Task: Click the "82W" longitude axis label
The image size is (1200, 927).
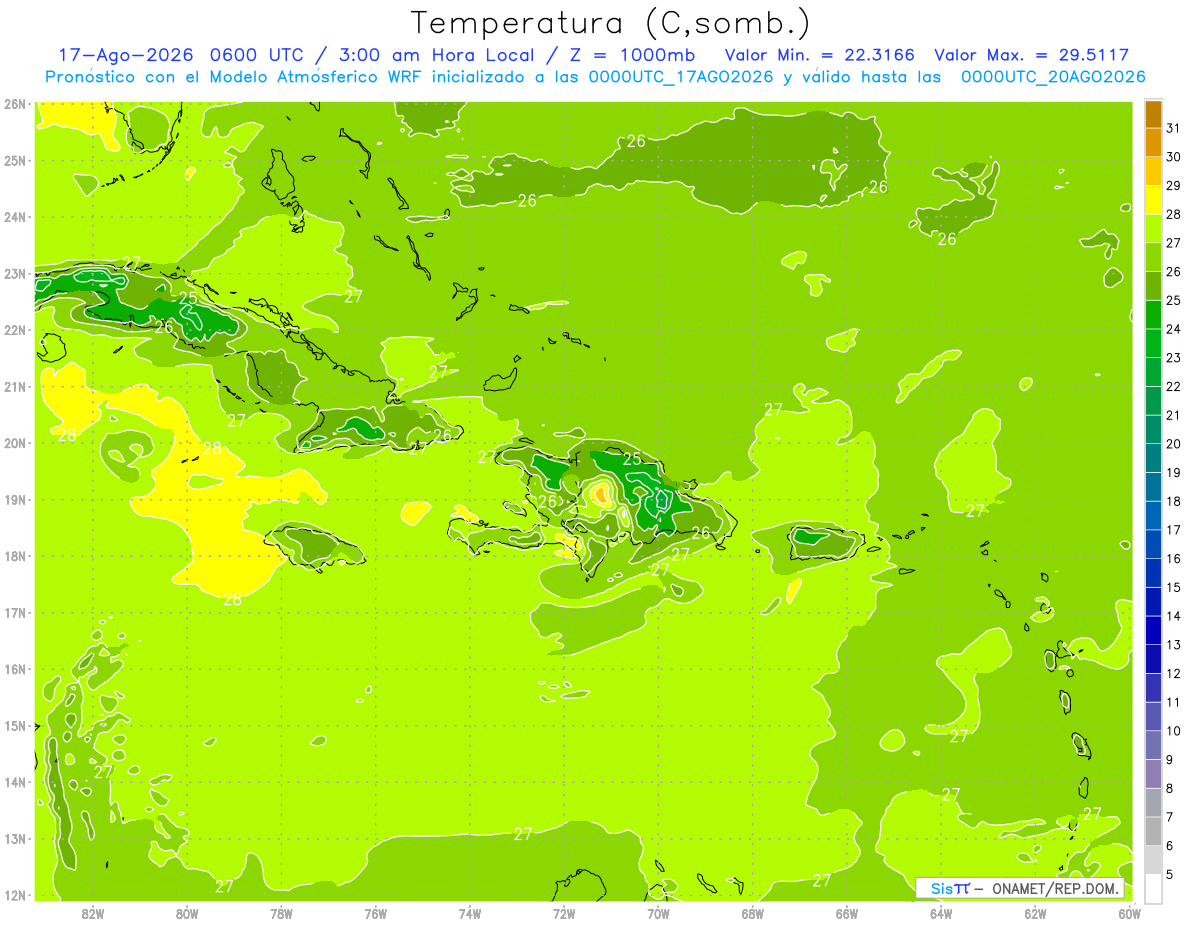Action: (x=92, y=913)
